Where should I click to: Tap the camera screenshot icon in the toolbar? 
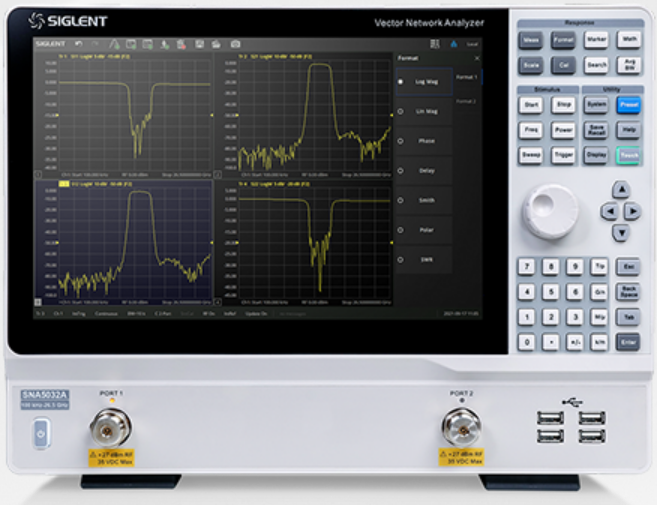click(235, 44)
